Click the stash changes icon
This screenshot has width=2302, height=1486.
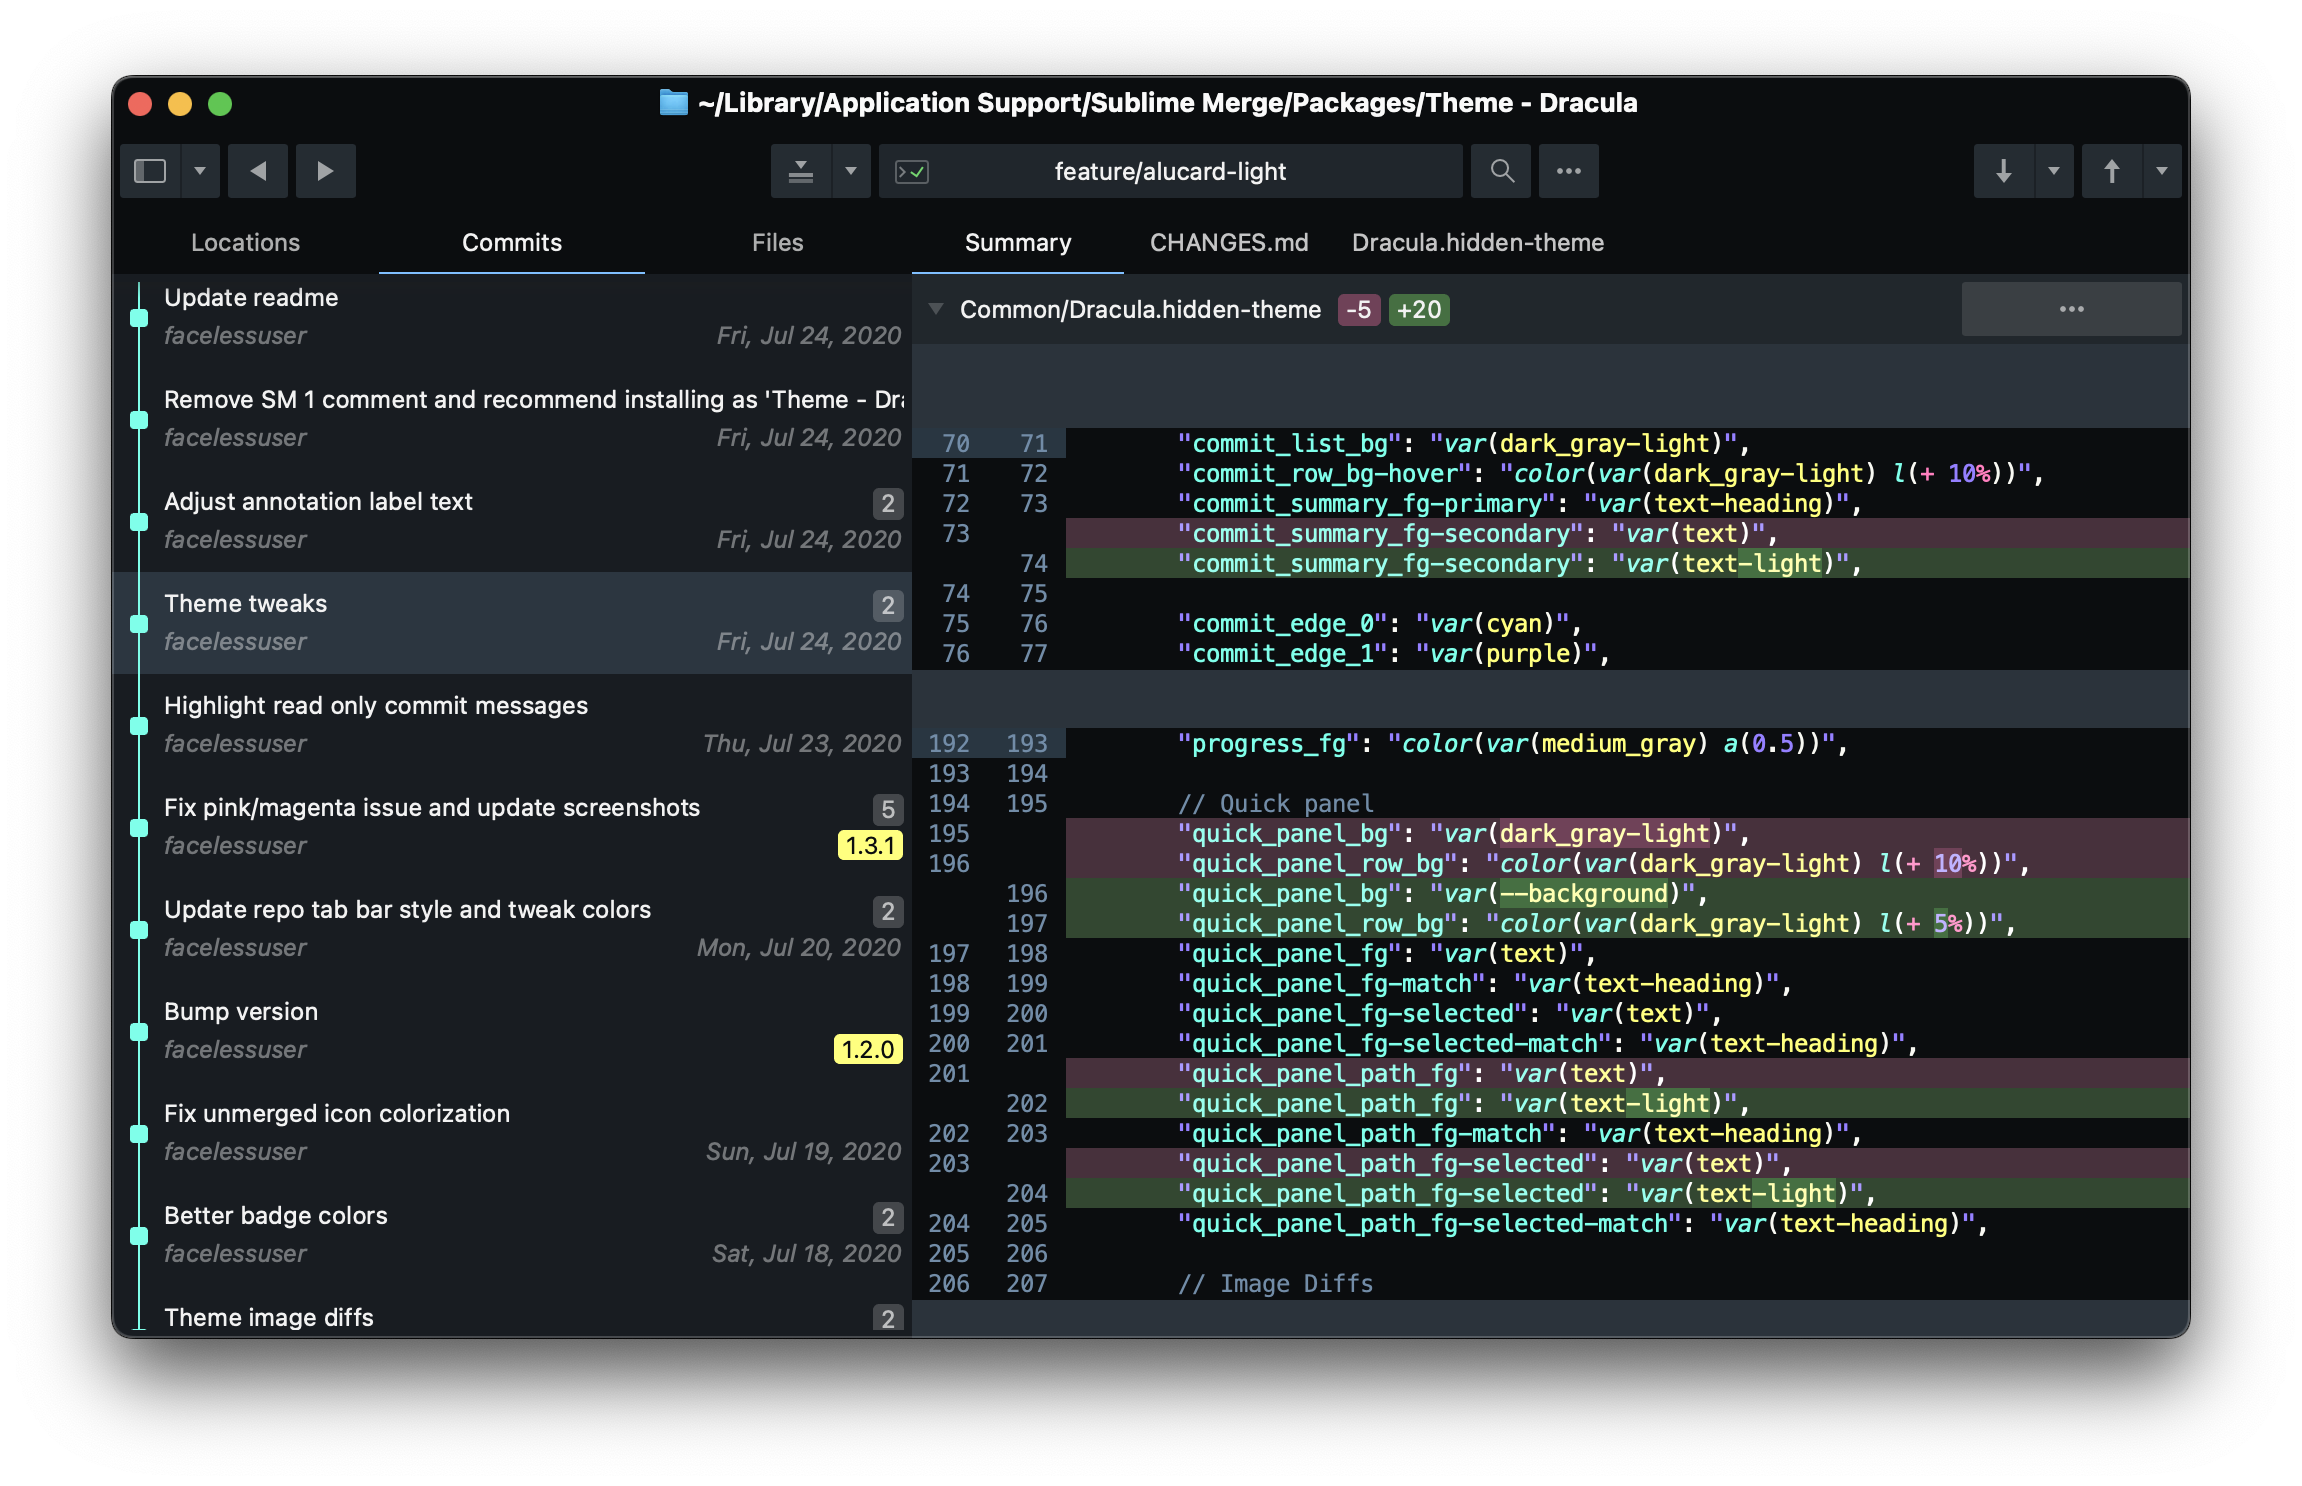tap(800, 171)
